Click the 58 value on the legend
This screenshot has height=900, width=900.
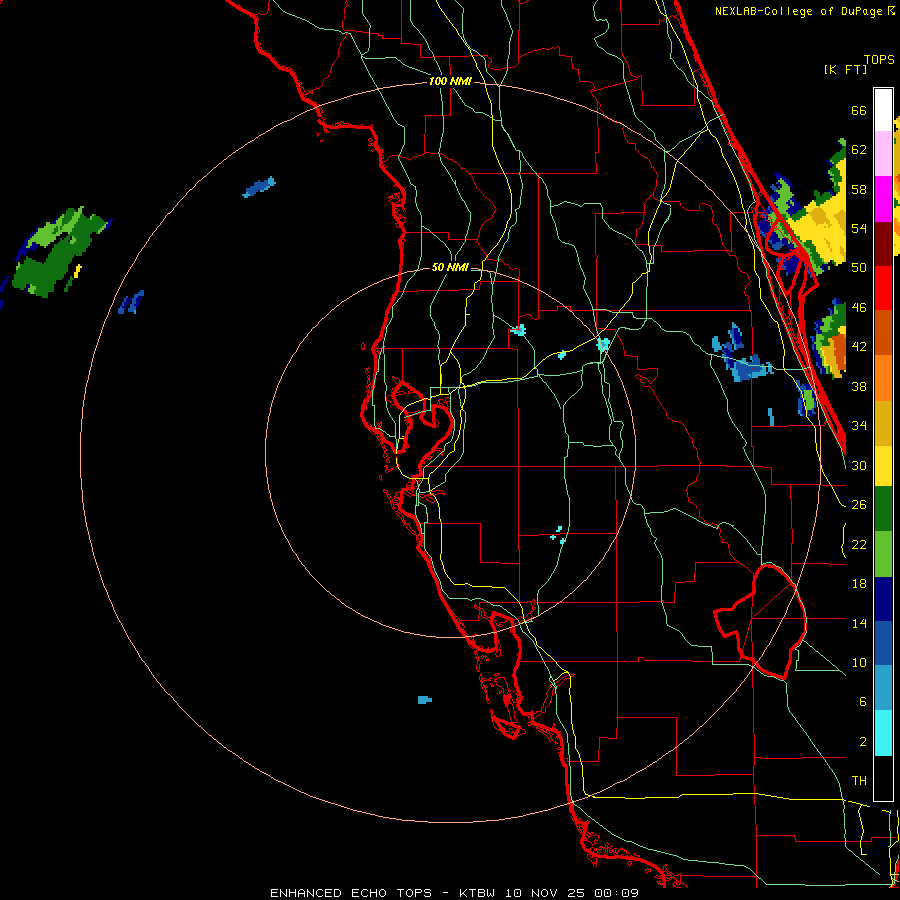pyautogui.click(x=859, y=189)
